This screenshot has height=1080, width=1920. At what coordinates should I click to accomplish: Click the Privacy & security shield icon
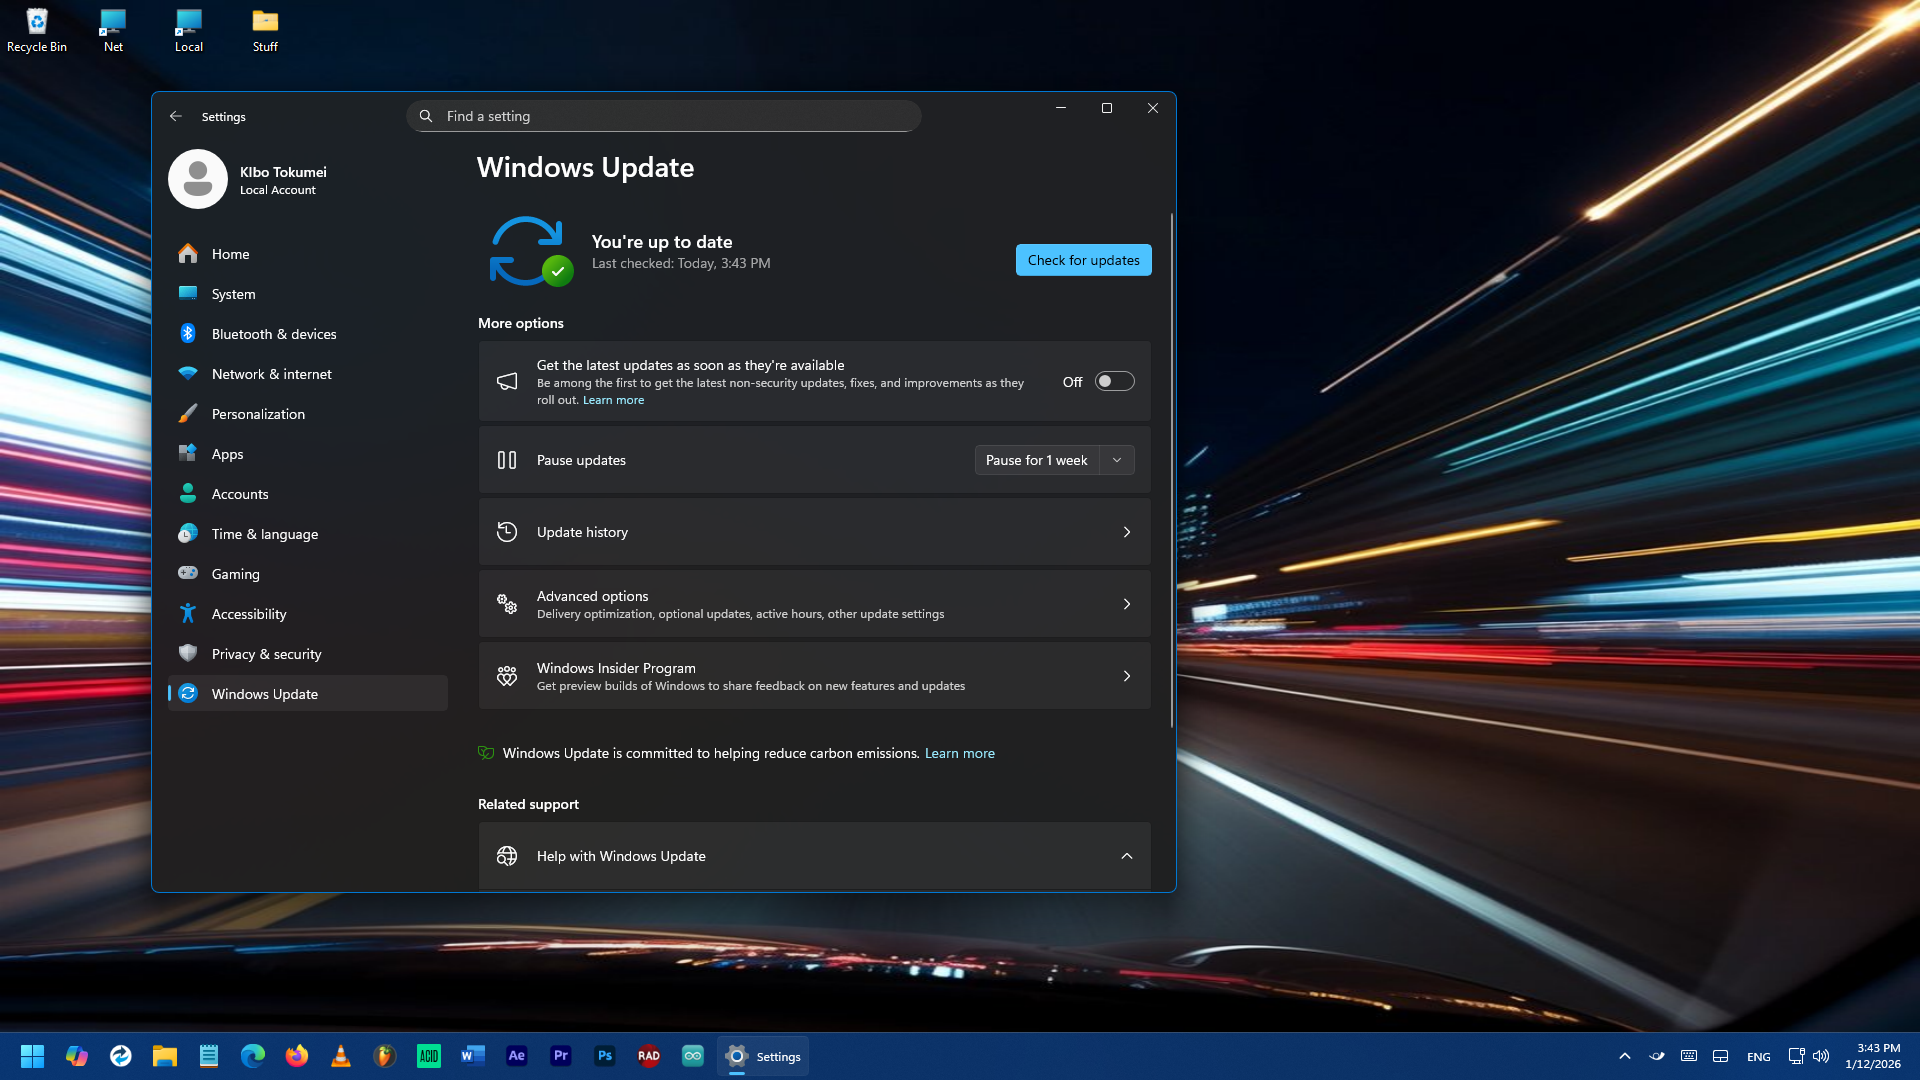coord(188,654)
